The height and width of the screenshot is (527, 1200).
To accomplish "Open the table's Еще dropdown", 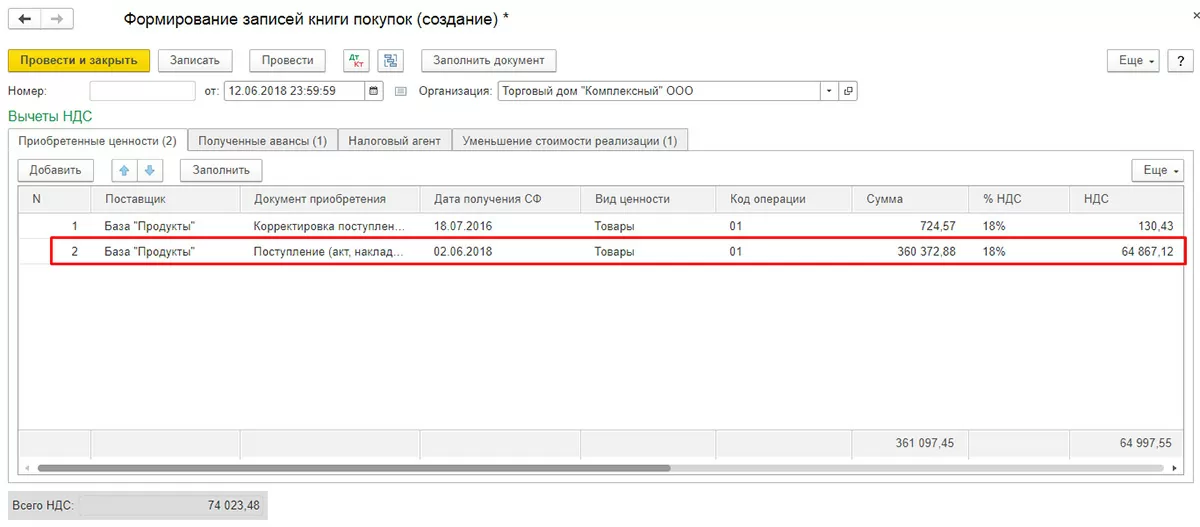I will coord(1160,170).
